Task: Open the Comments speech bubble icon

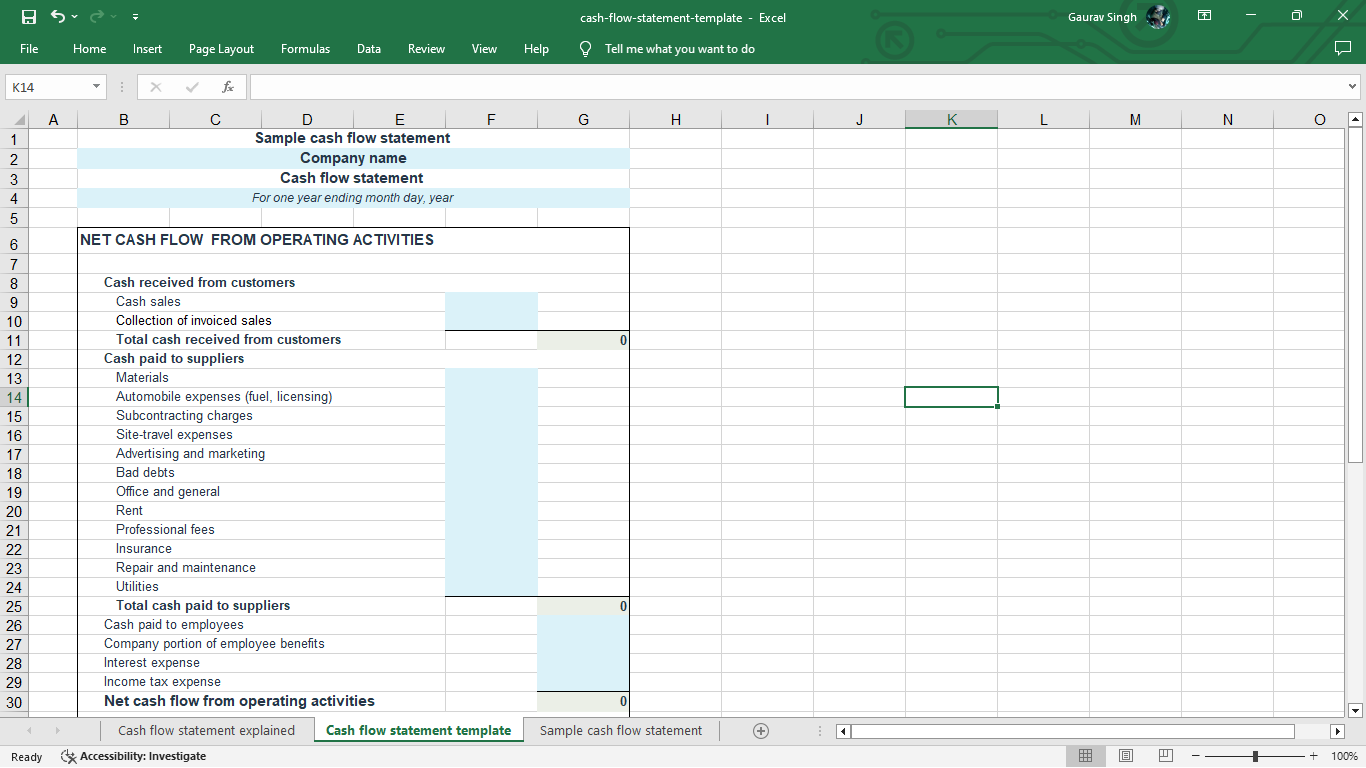Action: tap(1342, 49)
